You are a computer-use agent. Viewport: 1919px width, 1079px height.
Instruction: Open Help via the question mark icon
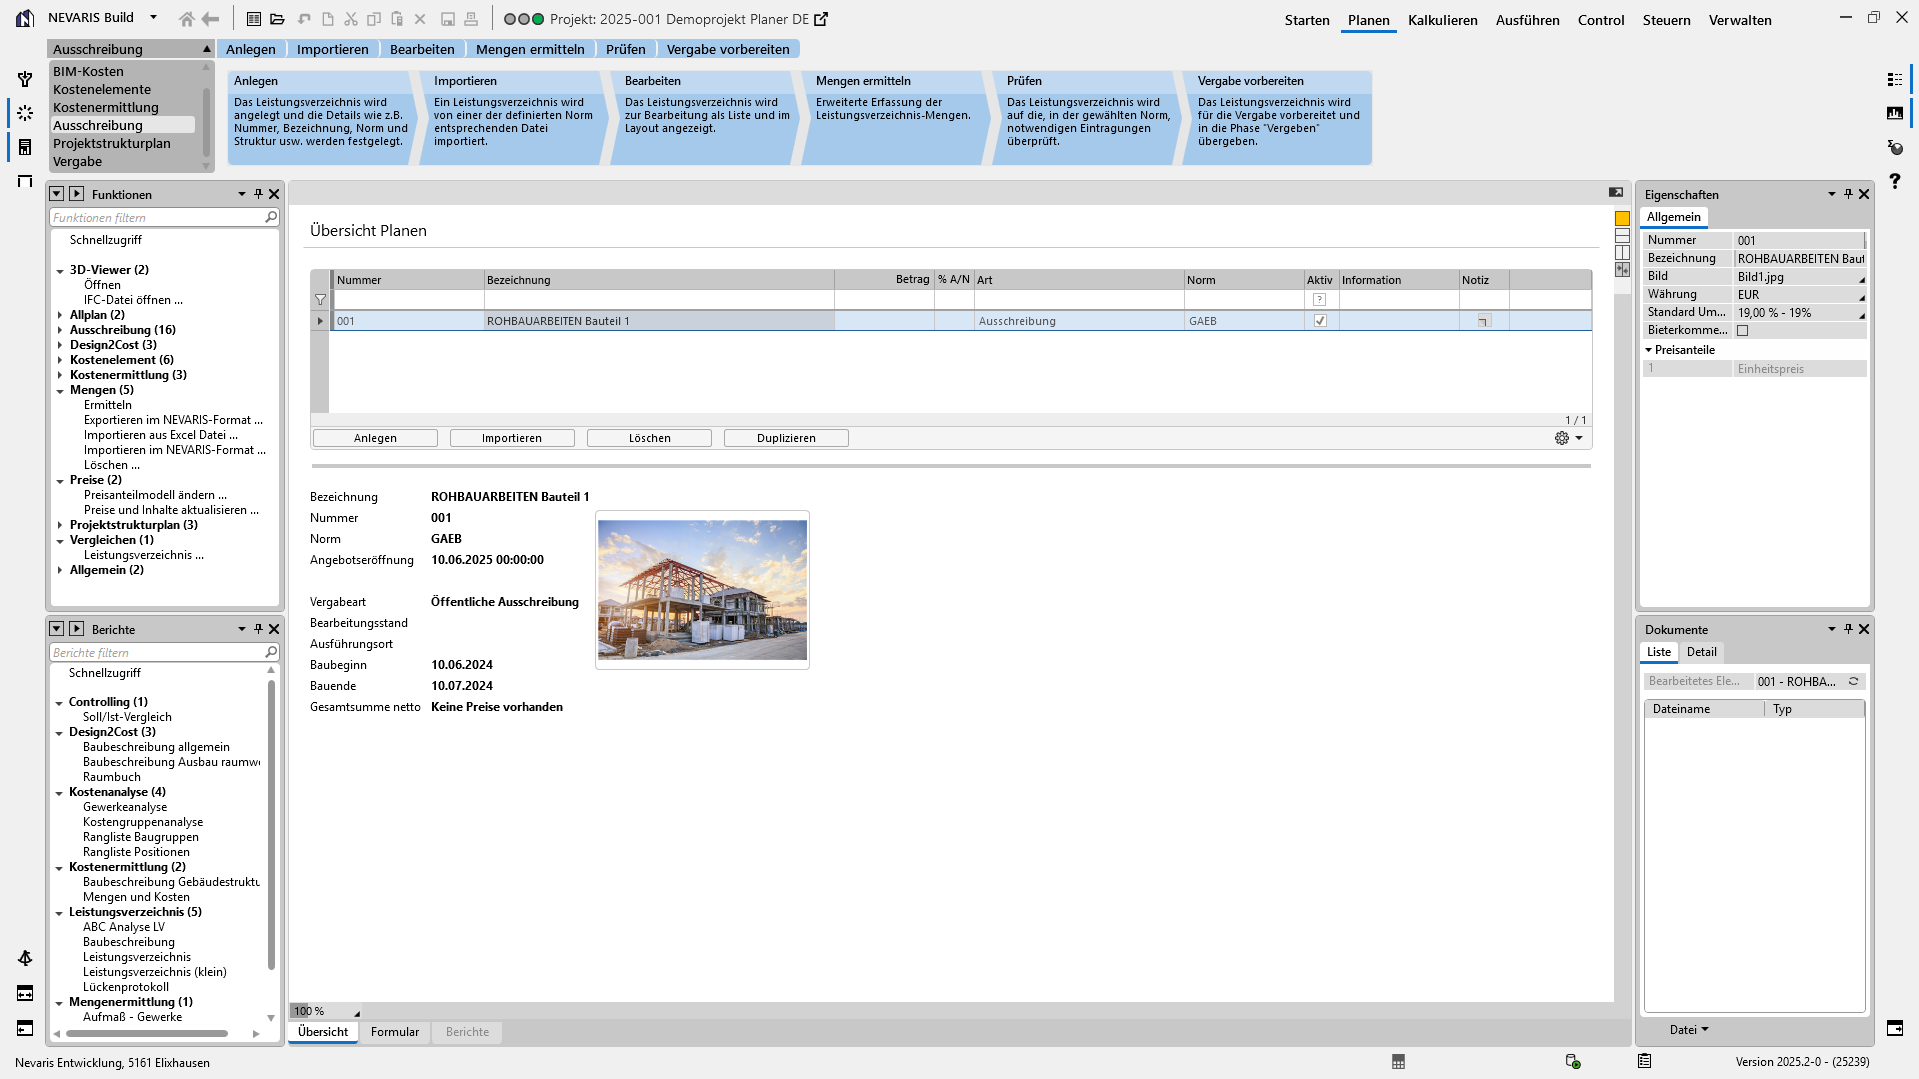pos(1894,182)
